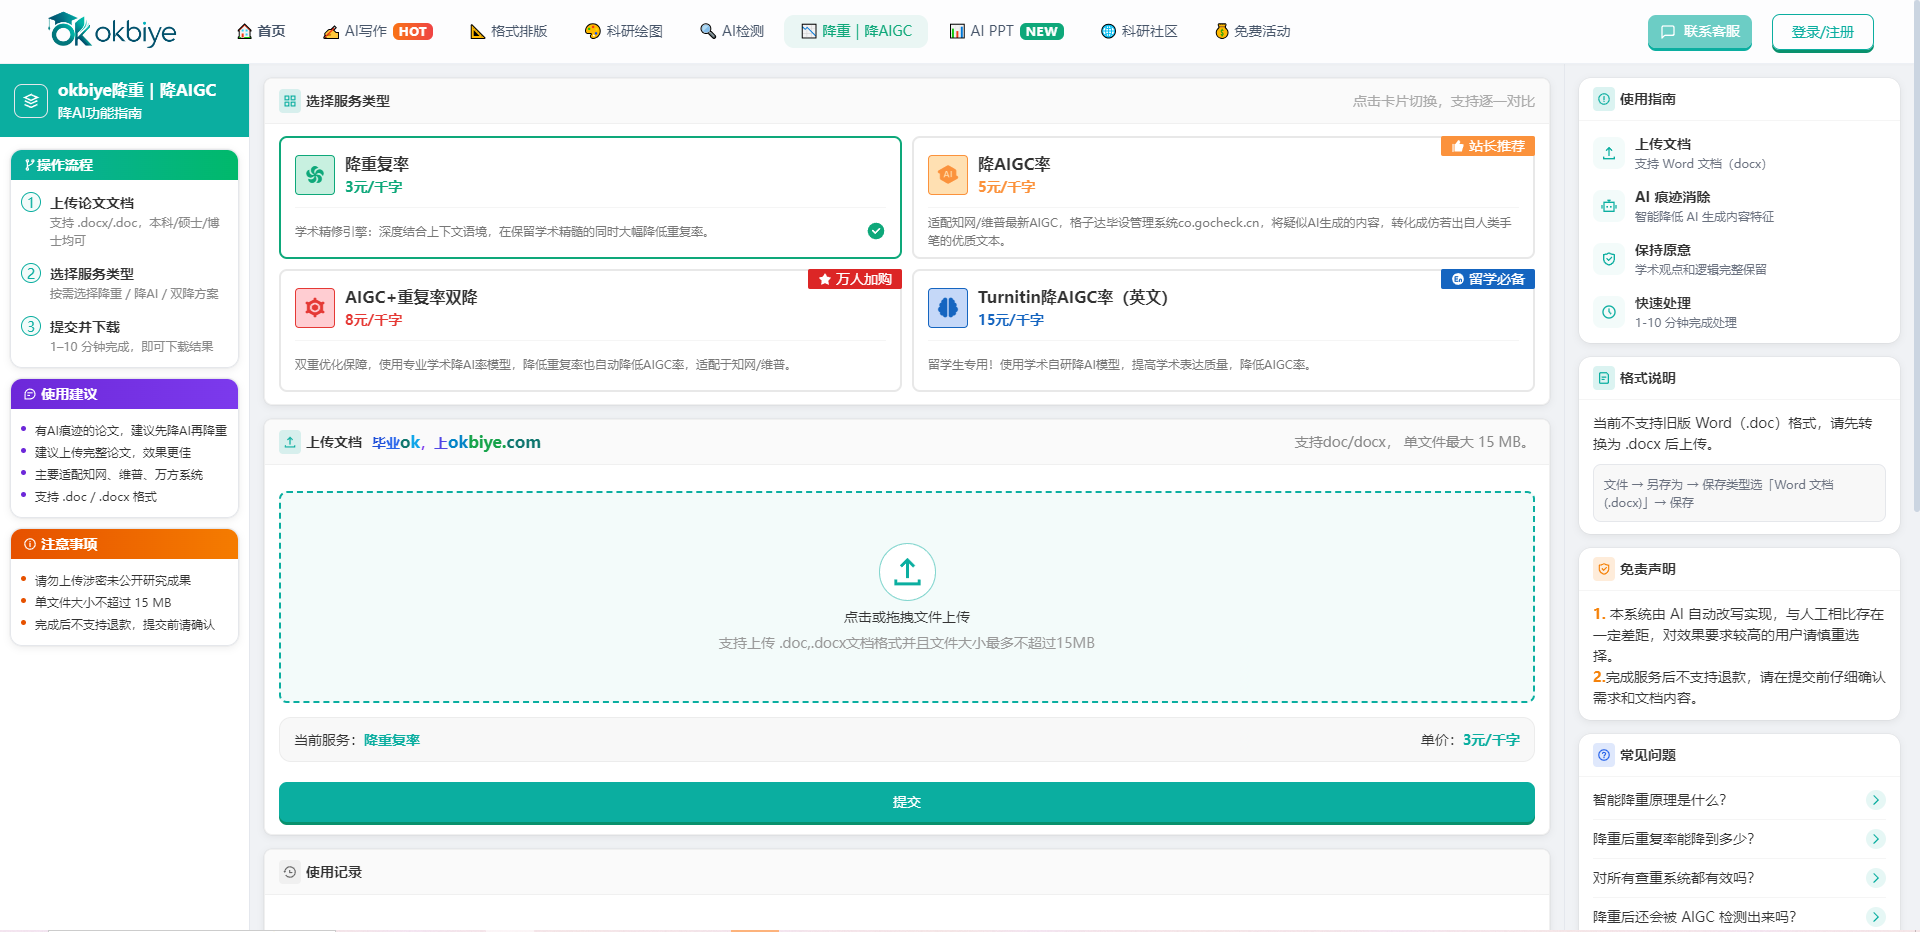The image size is (1920, 932).
Task: Click the 快速处理 clock icon
Action: click(1609, 312)
